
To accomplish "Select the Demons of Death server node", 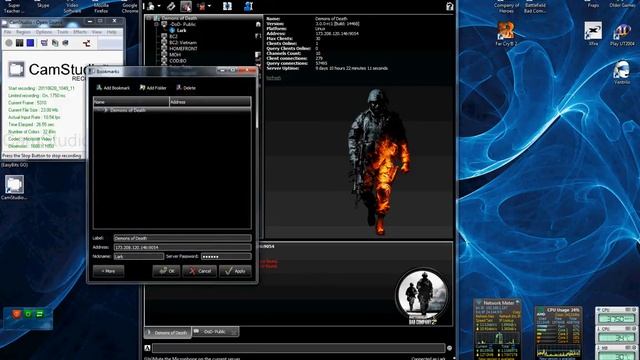I will tap(179, 18).
